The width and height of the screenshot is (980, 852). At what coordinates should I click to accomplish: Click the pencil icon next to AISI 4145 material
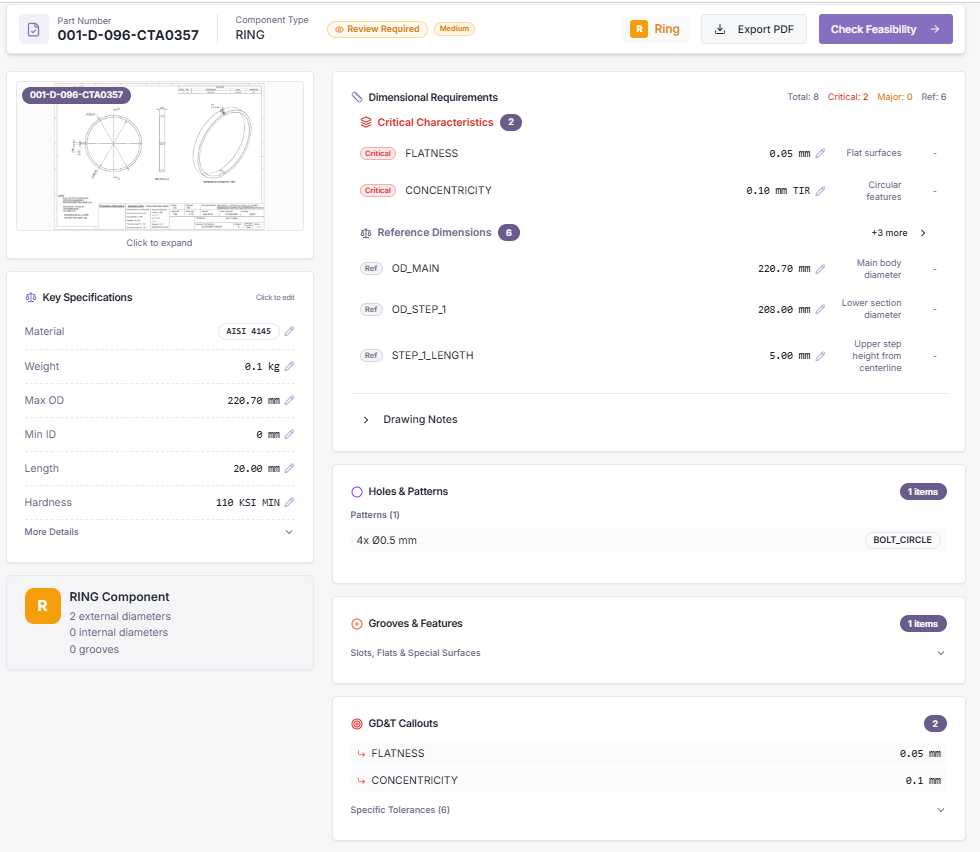pos(290,332)
